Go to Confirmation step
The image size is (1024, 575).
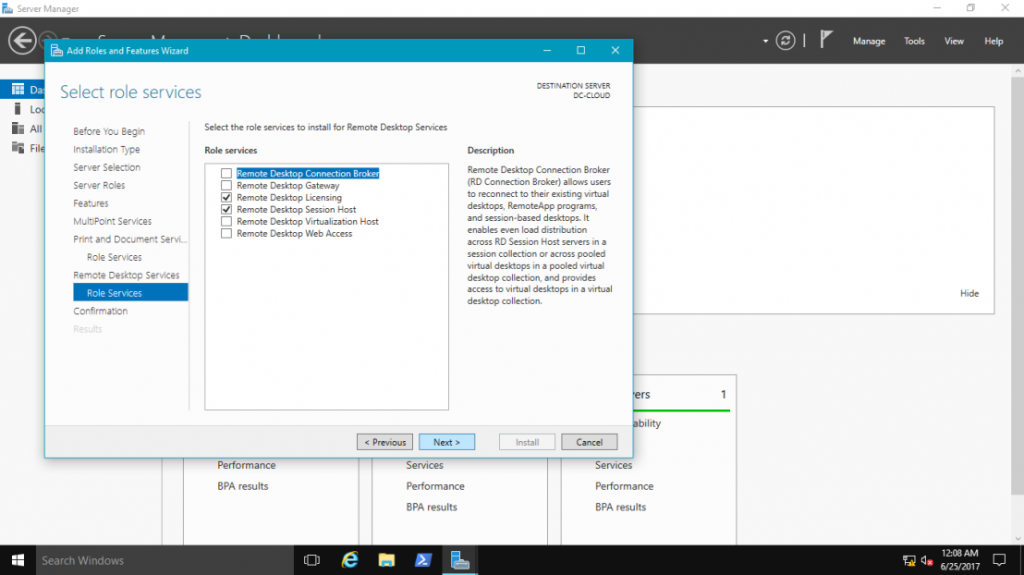pos(101,311)
